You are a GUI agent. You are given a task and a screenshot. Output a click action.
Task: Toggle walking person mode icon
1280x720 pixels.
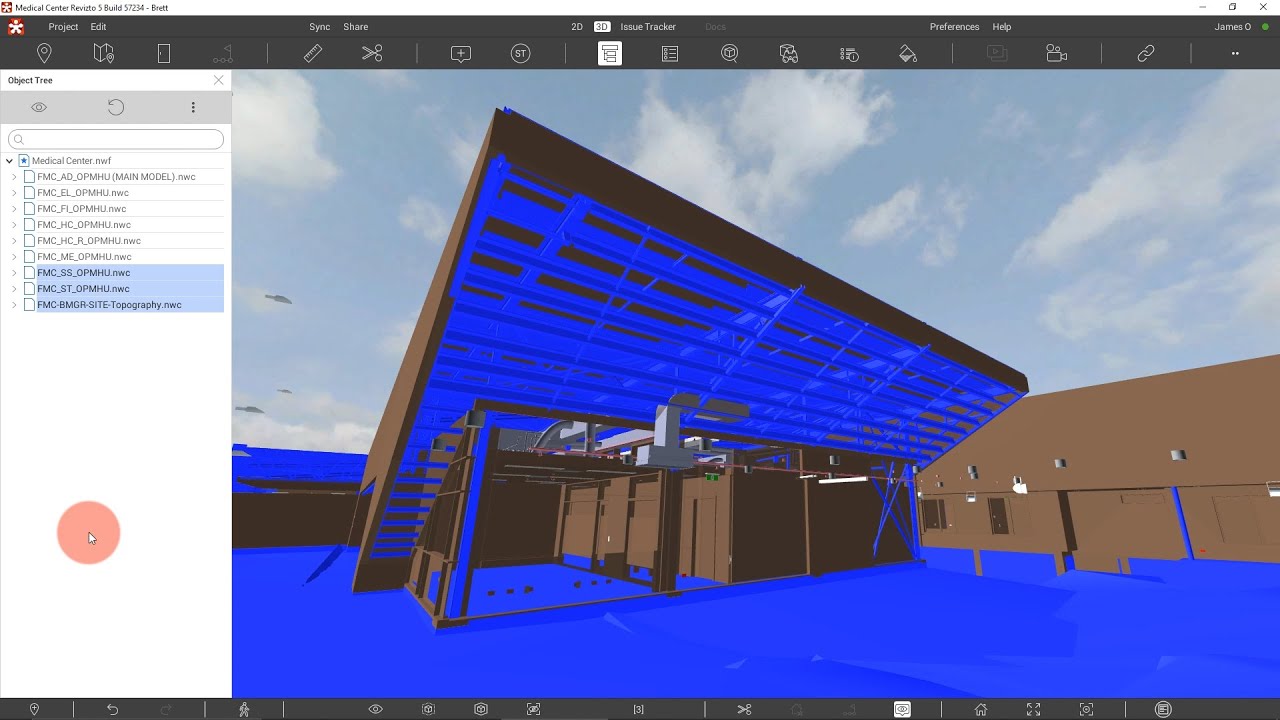[244, 709]
